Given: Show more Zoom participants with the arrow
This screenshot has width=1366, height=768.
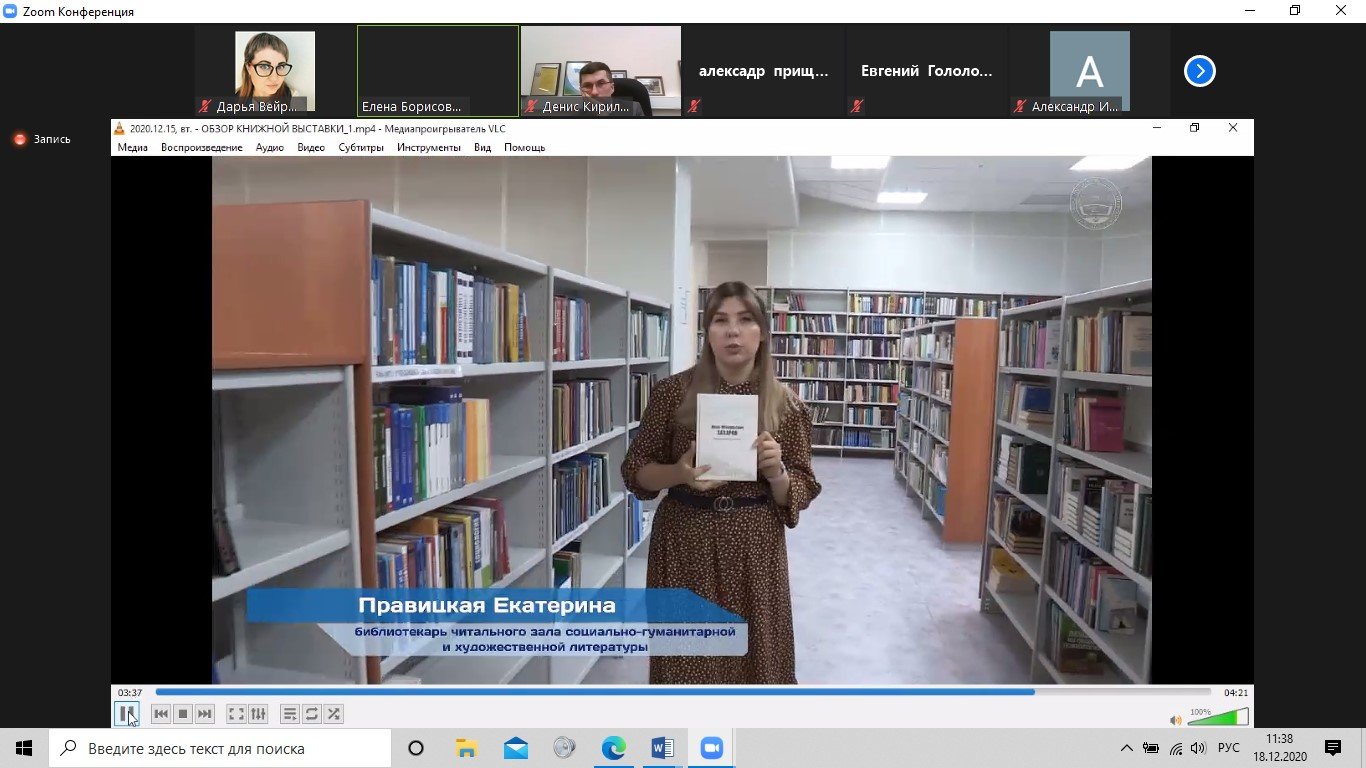Looking at the screenshot, I should pyautogui.click(x=1199, y=71).
